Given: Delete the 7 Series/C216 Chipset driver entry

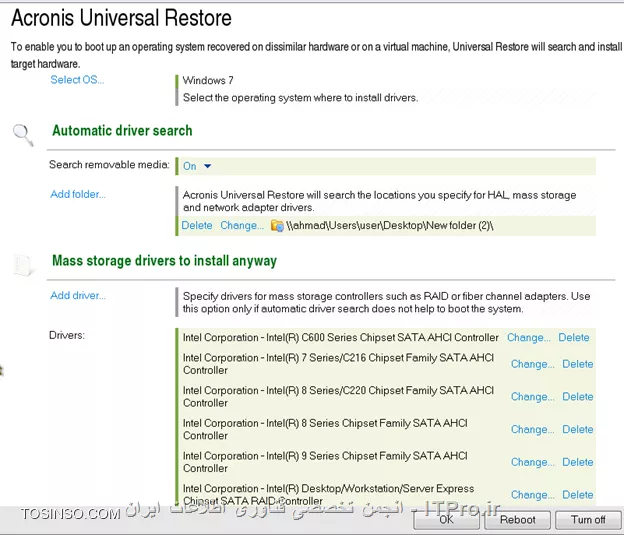Looking at the screenshot, I should (577, 364).
